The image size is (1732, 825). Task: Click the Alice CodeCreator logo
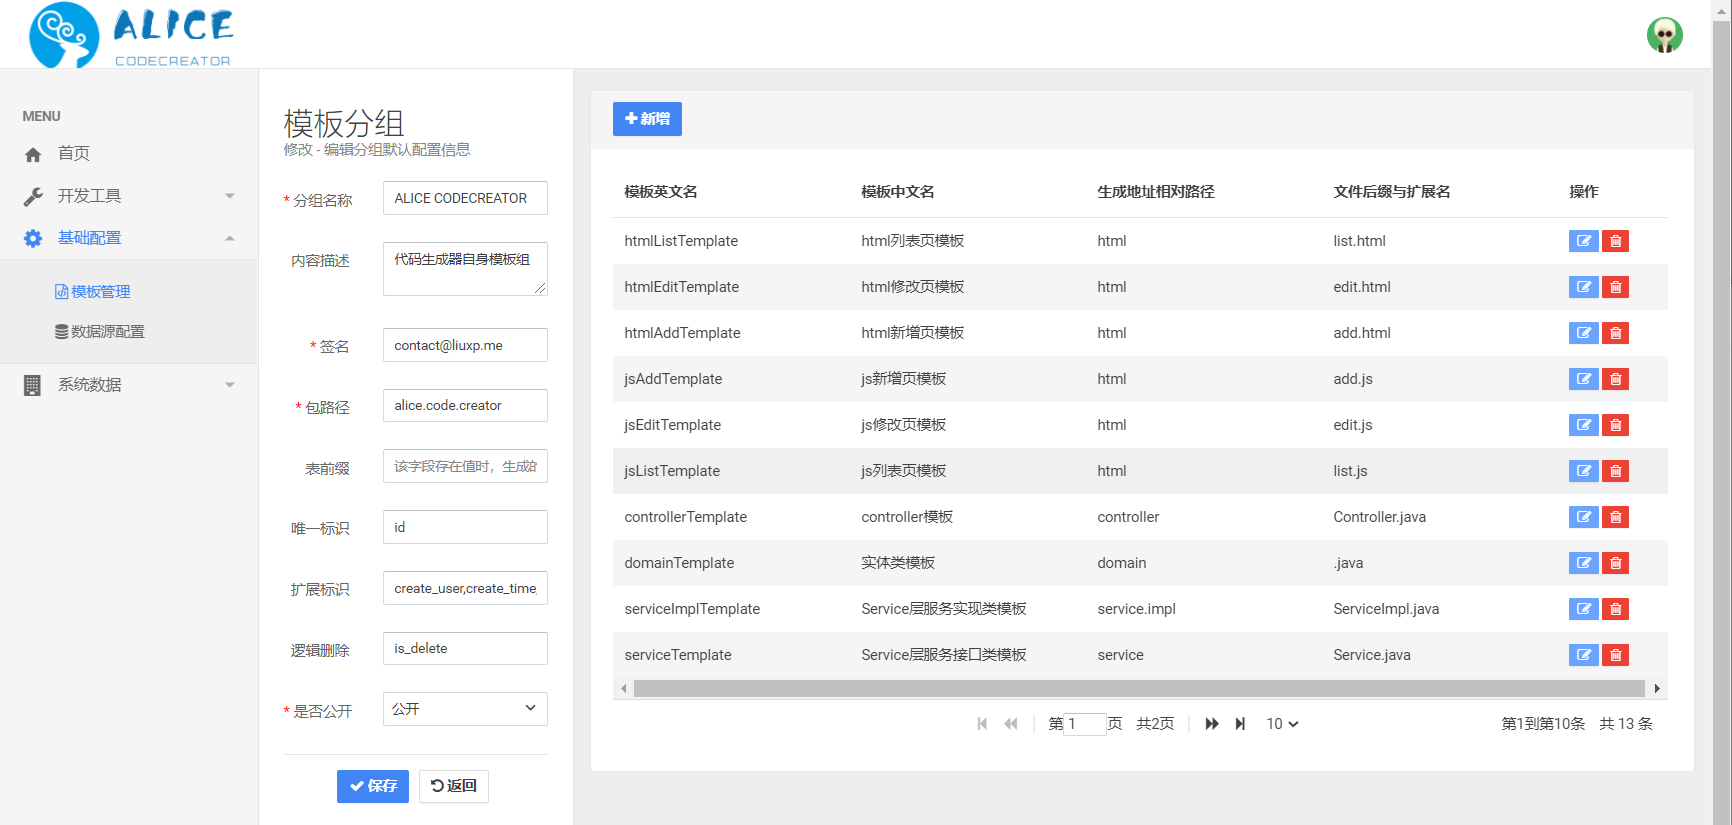(x=131, y=35)
